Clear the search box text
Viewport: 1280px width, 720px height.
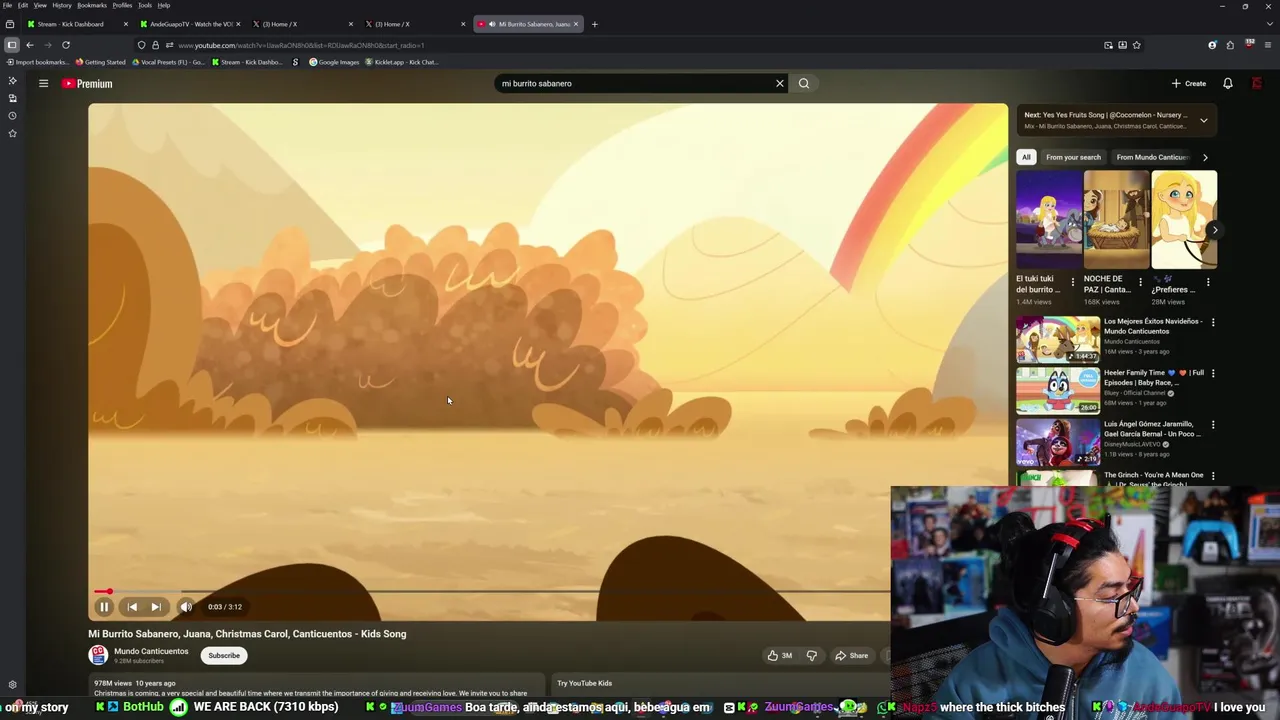[x=780, y=84]
